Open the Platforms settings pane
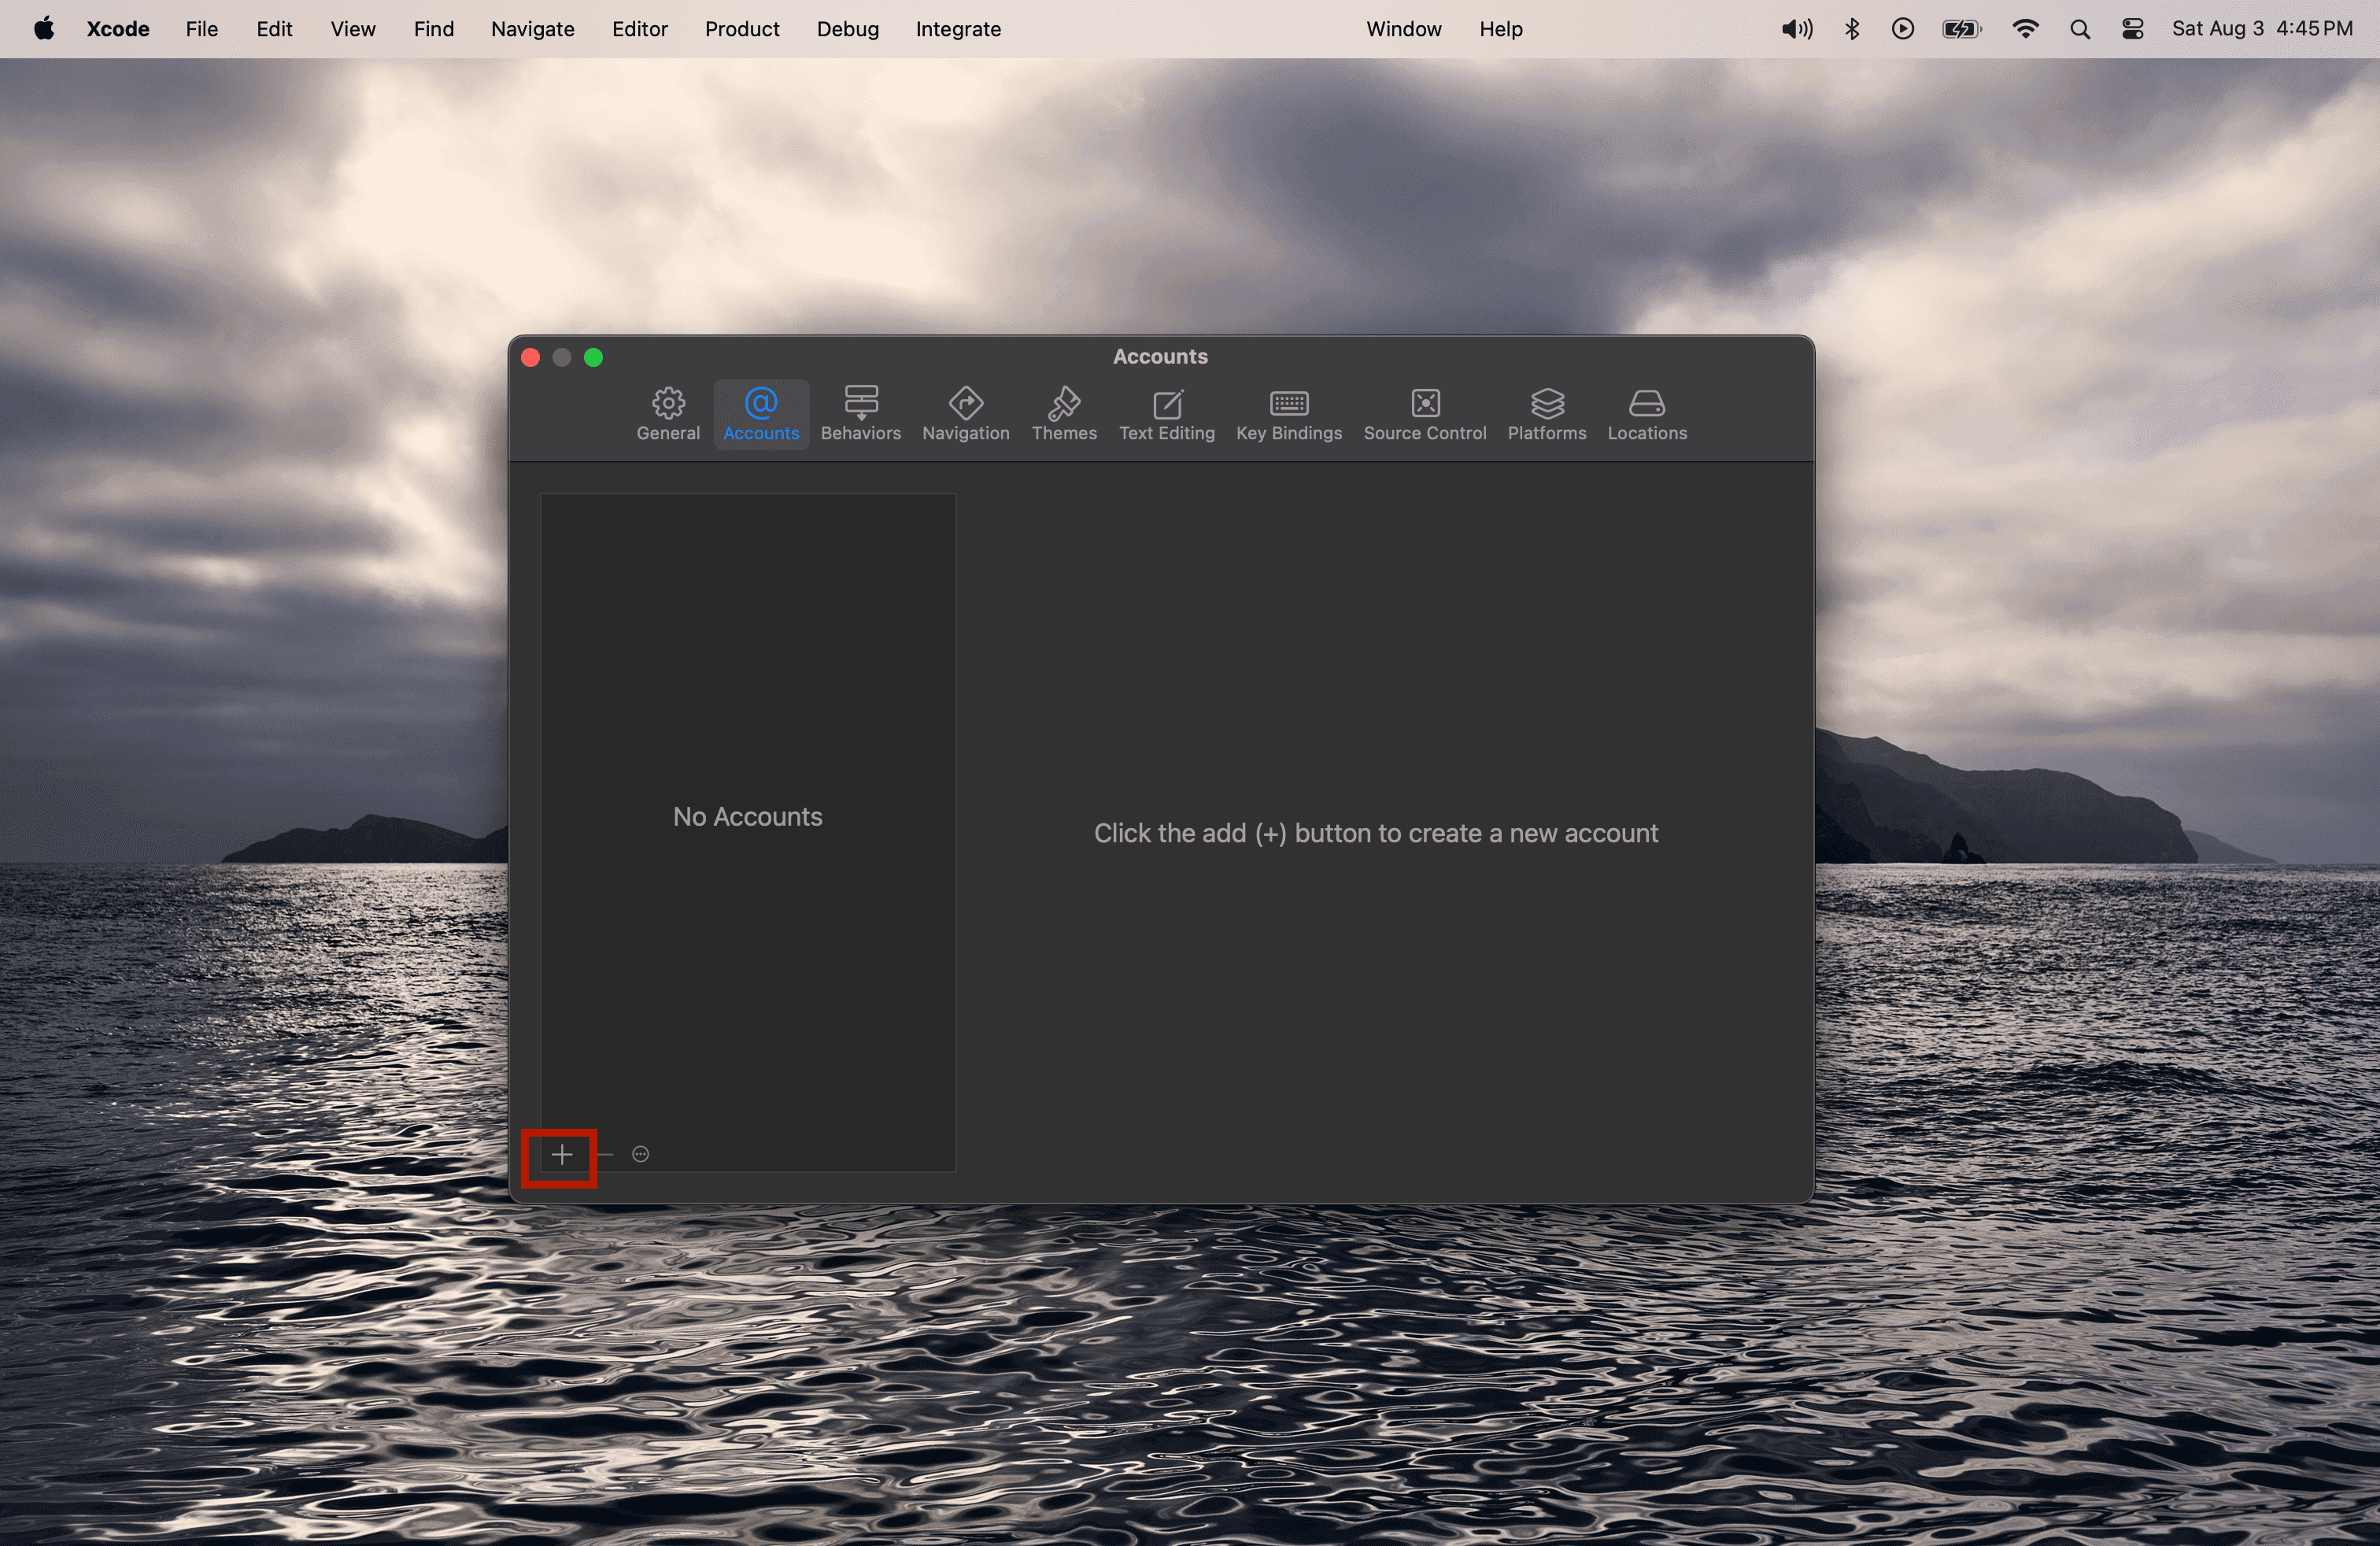The width and height of the screenshot is (2380, 1546). 1546,413
